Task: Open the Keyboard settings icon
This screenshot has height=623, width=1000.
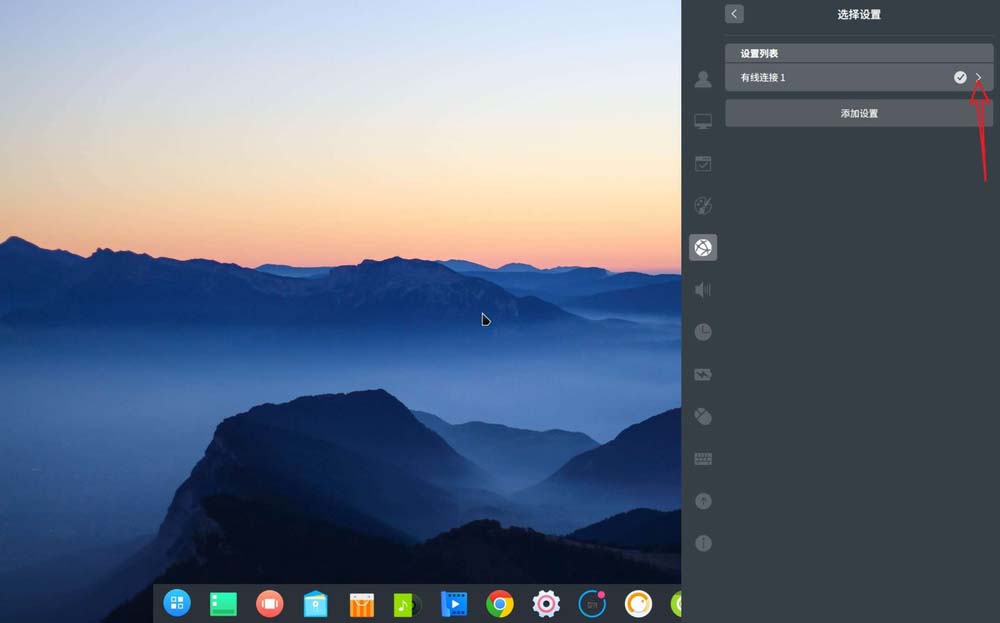Action: pyautogui.click(x=703, y=459)
